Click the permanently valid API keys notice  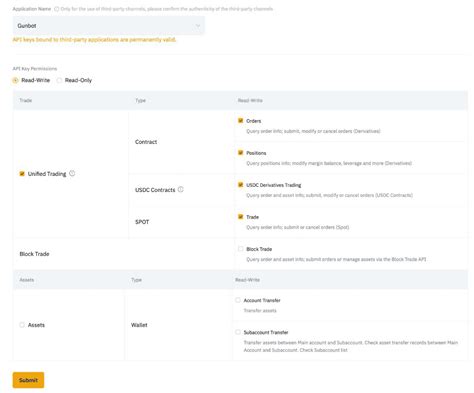pyautogui.click(x=94, y=40)
